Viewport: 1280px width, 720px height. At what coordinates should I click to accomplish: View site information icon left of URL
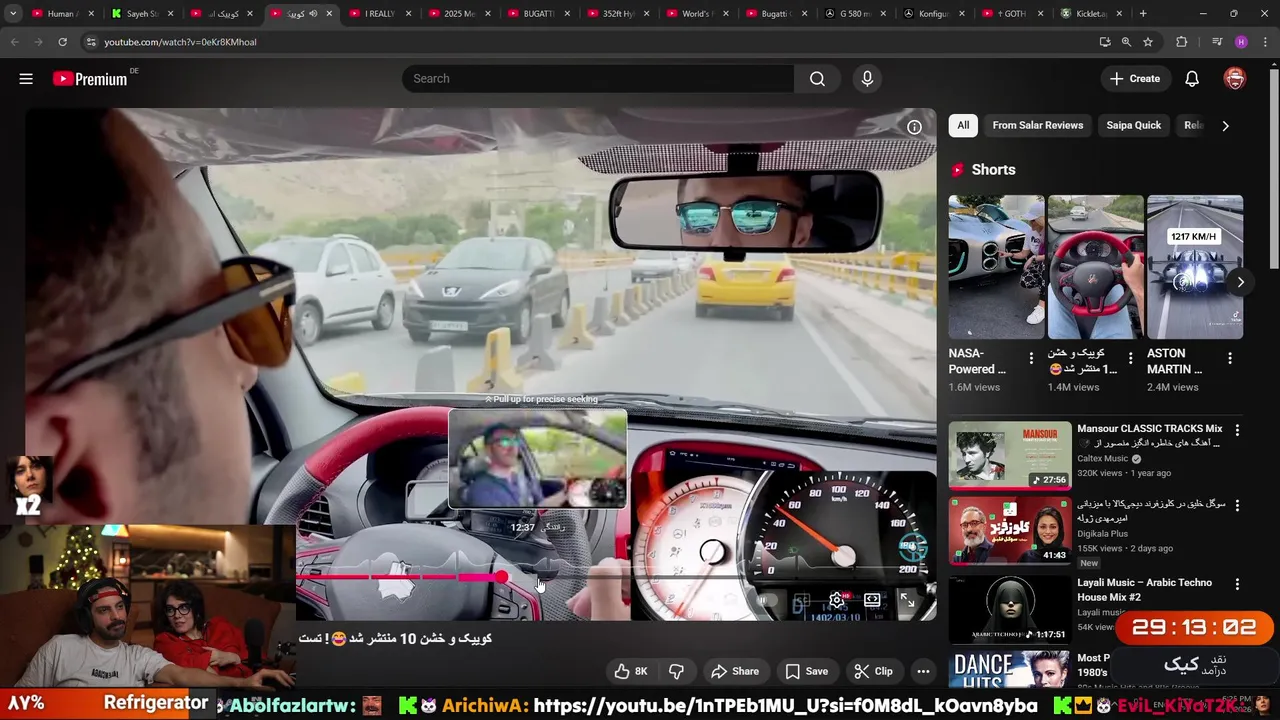(x=91, y=42)
